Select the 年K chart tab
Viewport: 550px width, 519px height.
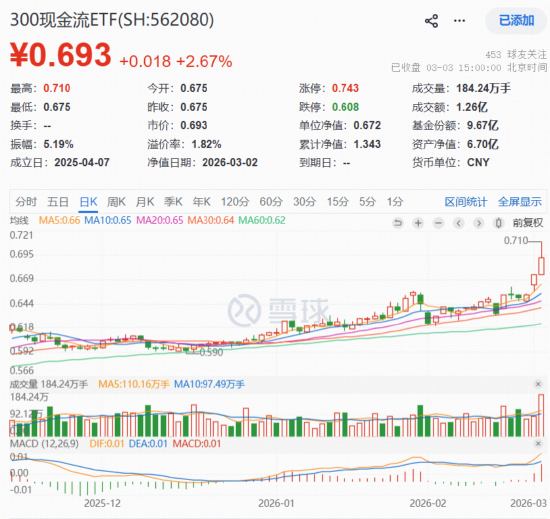[202, 202]
